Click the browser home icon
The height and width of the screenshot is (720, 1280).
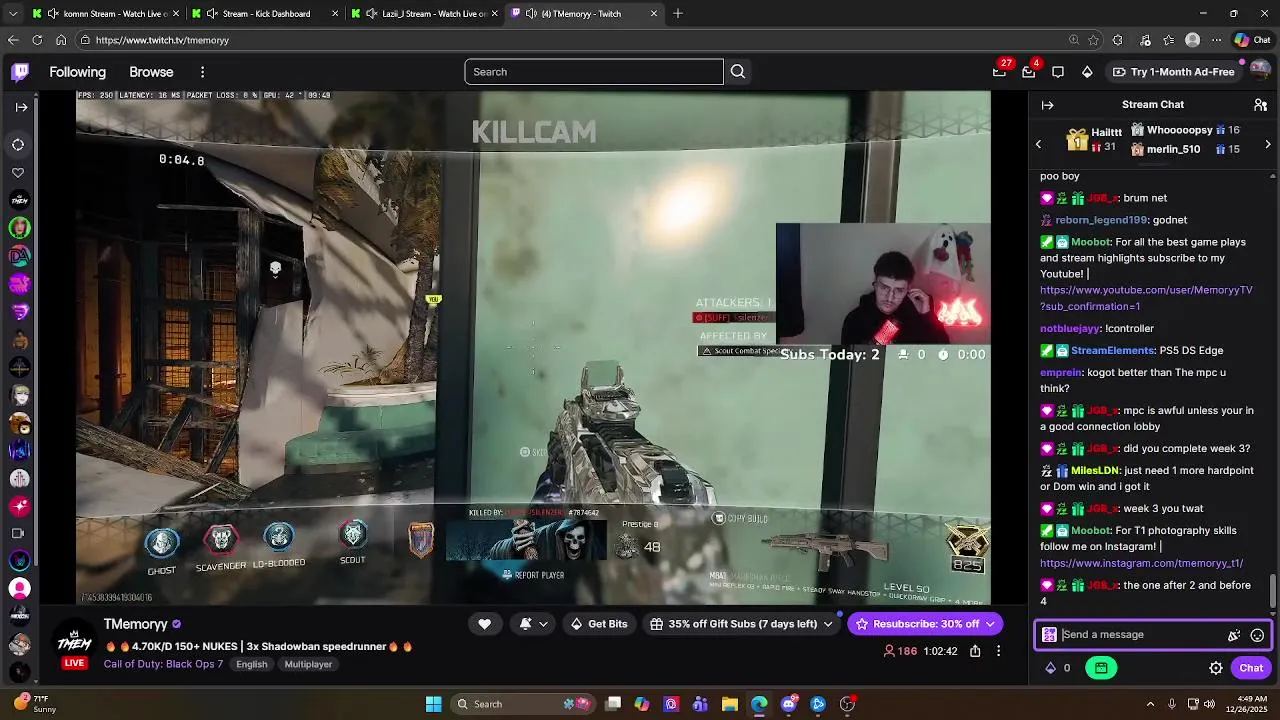[x=61, y=40]
